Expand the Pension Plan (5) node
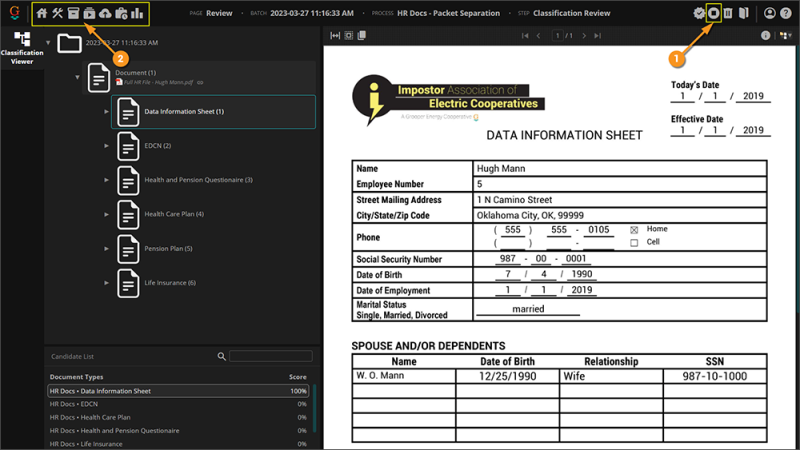800x450 pixels. point(107,248)
